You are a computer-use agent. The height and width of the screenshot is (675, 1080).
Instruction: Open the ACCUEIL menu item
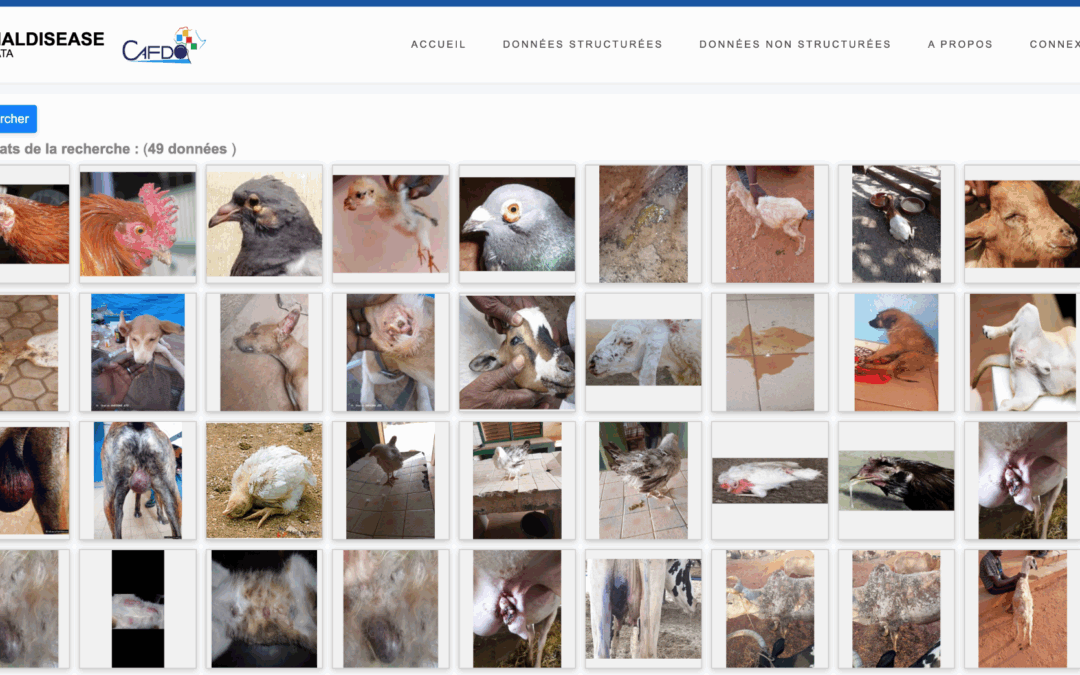coord(438,44)
